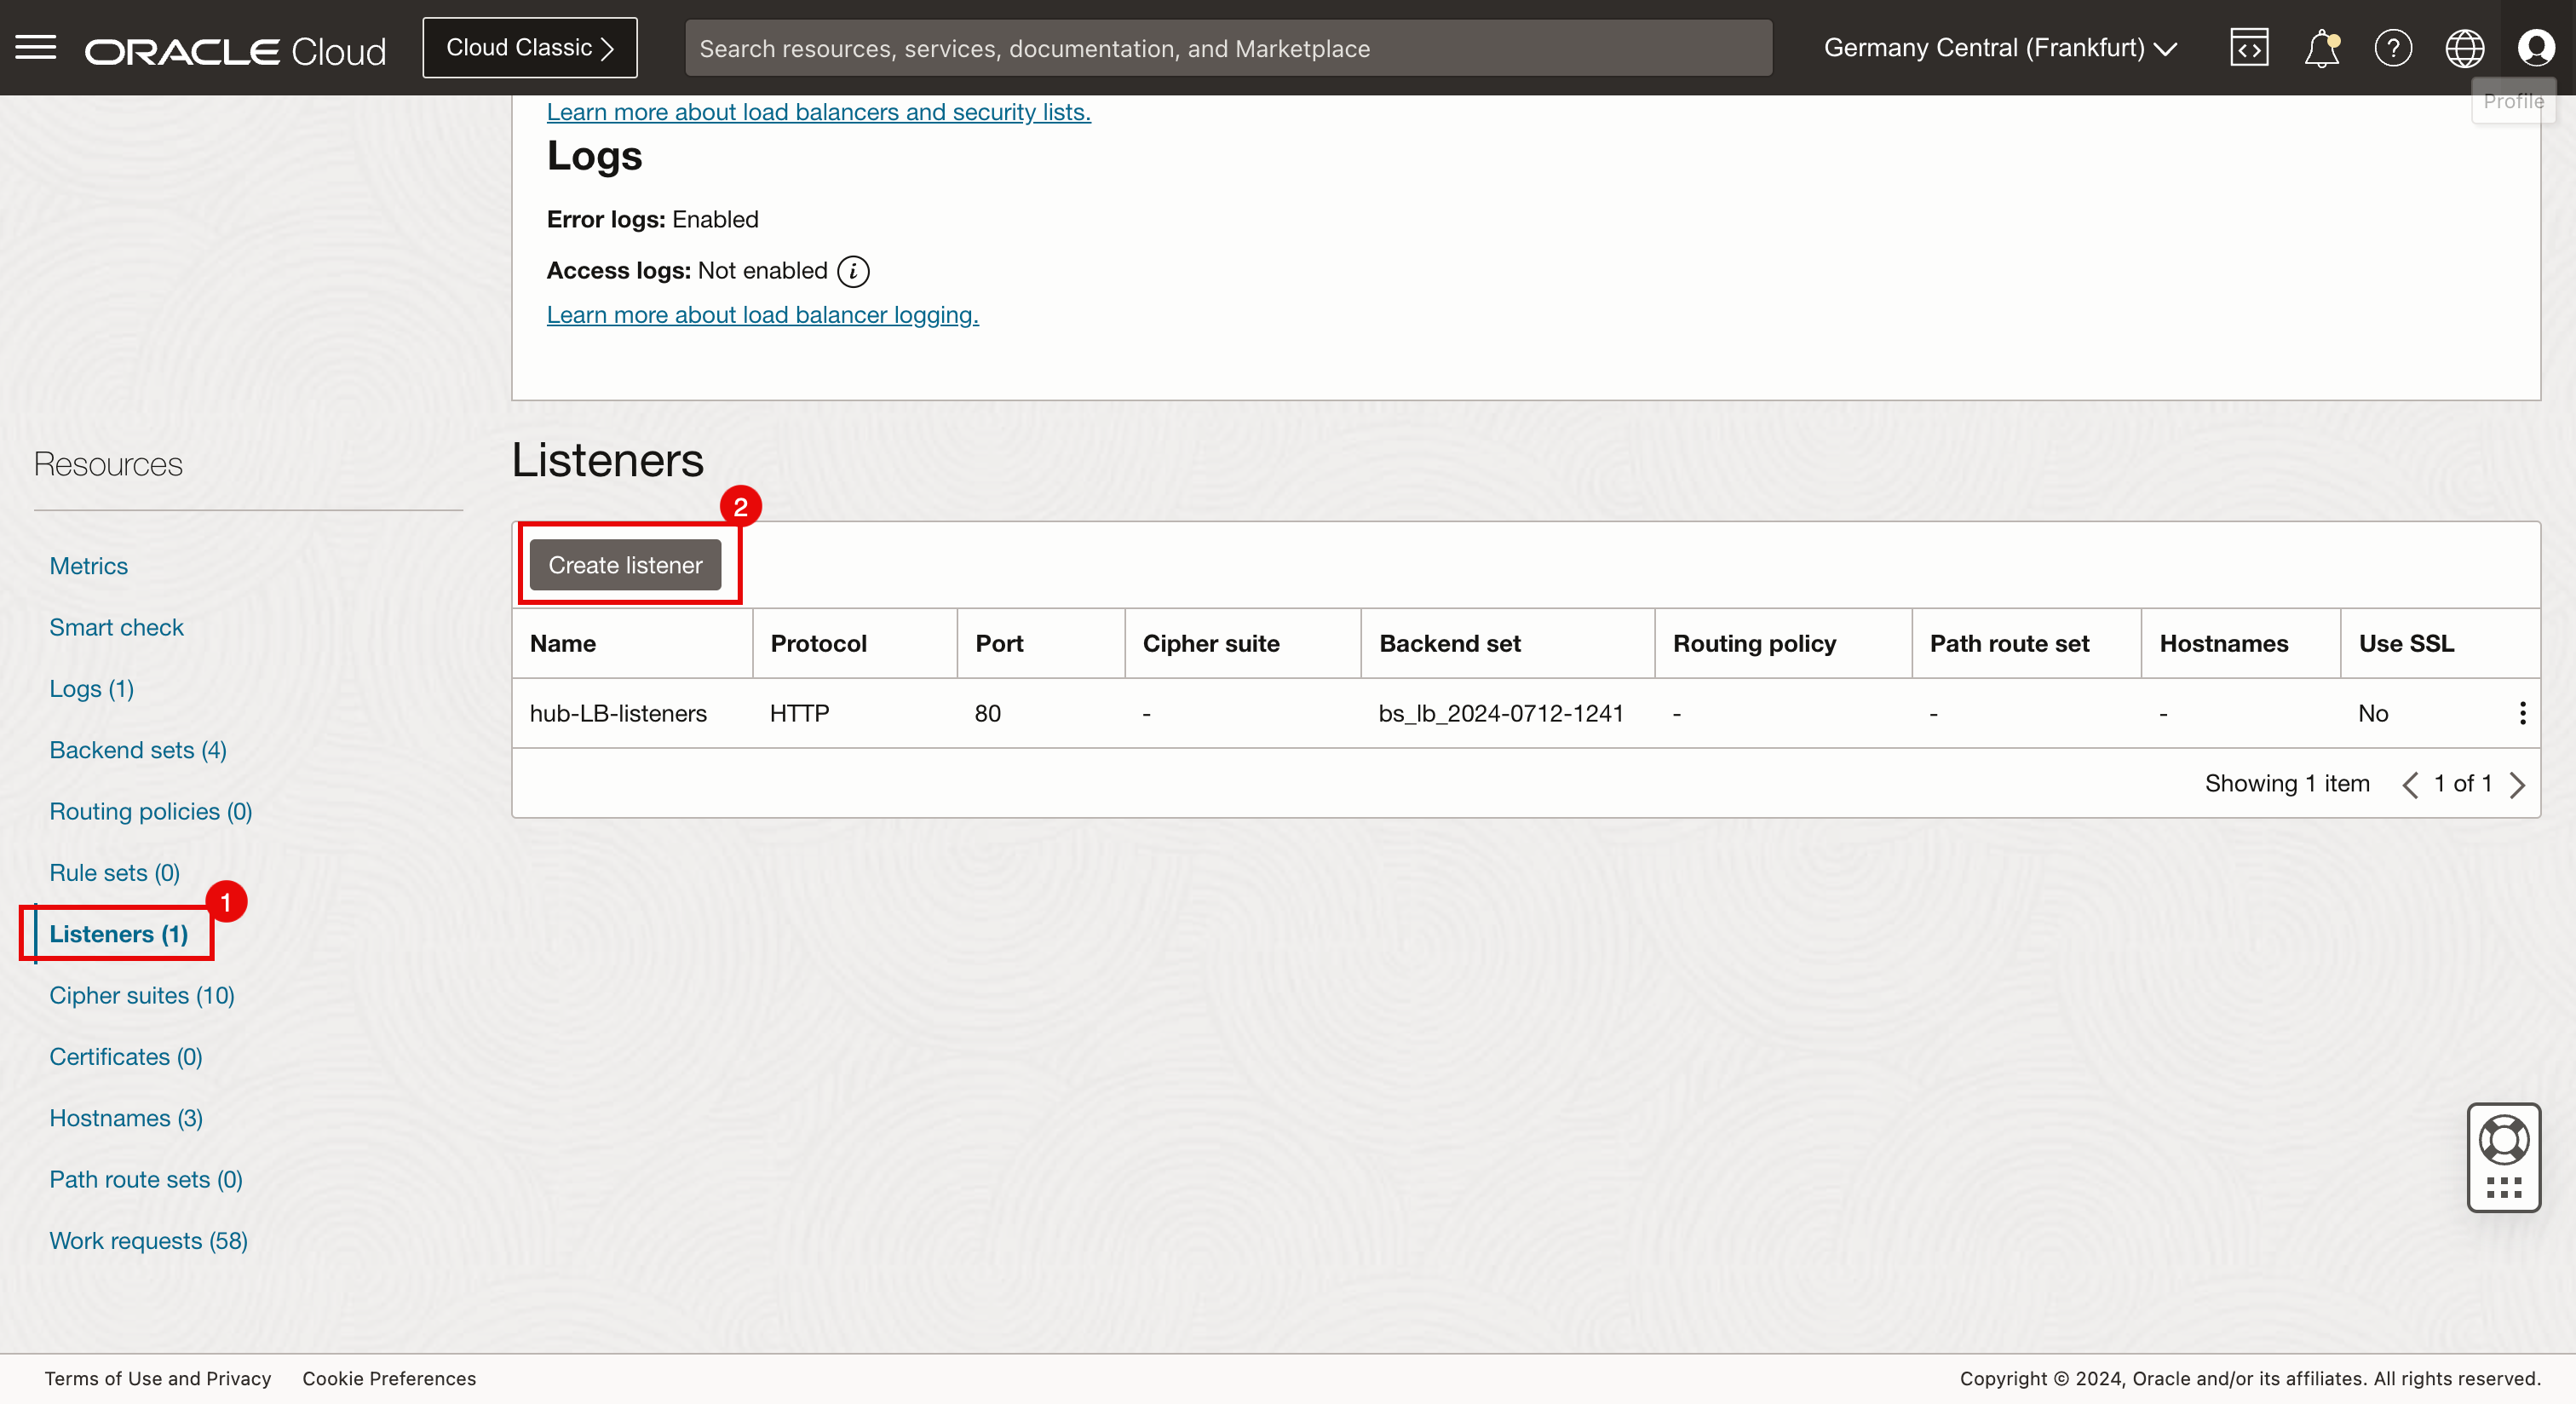The height and width of the screenshot is (1404, 2576).
Task: Click the Create listener button
Action: click(625, 565)
